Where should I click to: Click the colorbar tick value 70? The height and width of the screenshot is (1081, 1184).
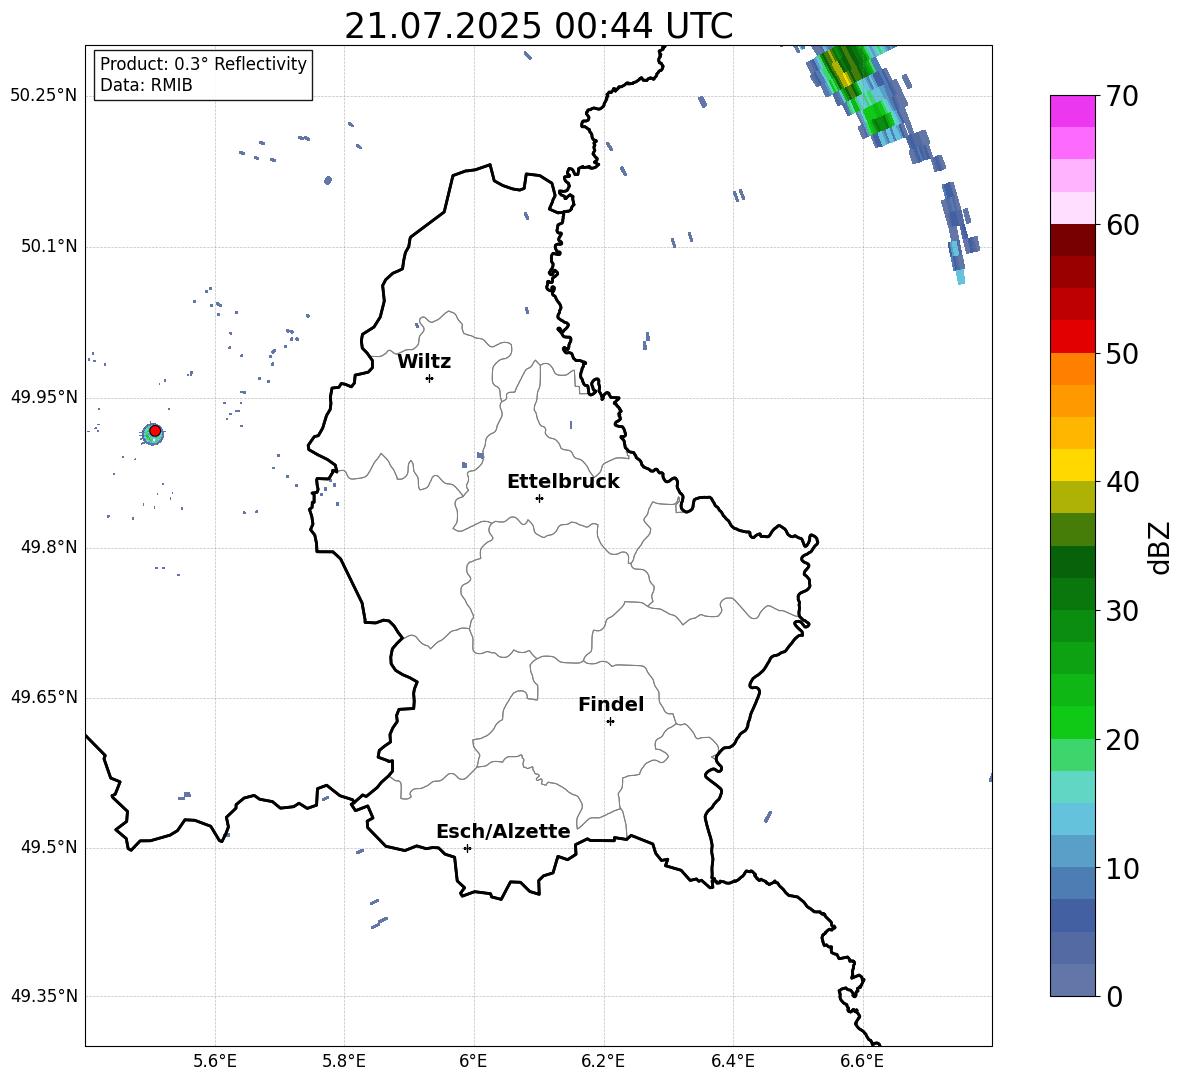pyautogui.click(x=1123, y=96)
